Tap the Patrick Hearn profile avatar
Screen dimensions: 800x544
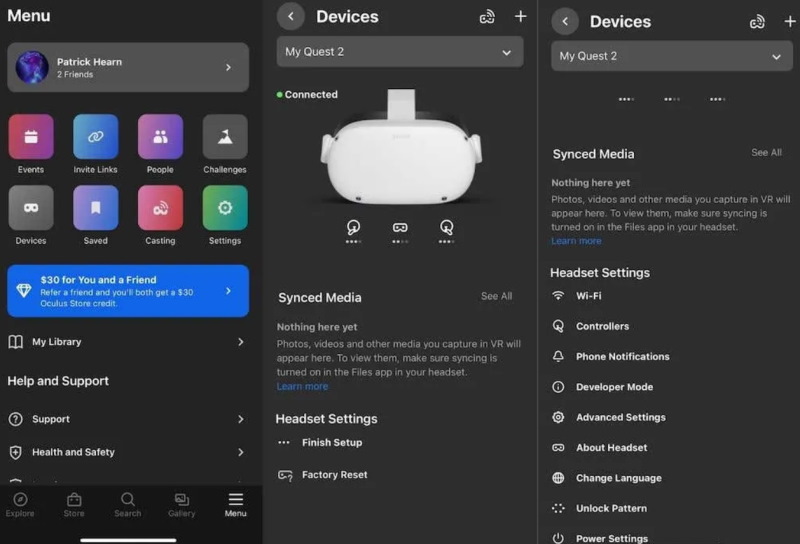point(32,67)
